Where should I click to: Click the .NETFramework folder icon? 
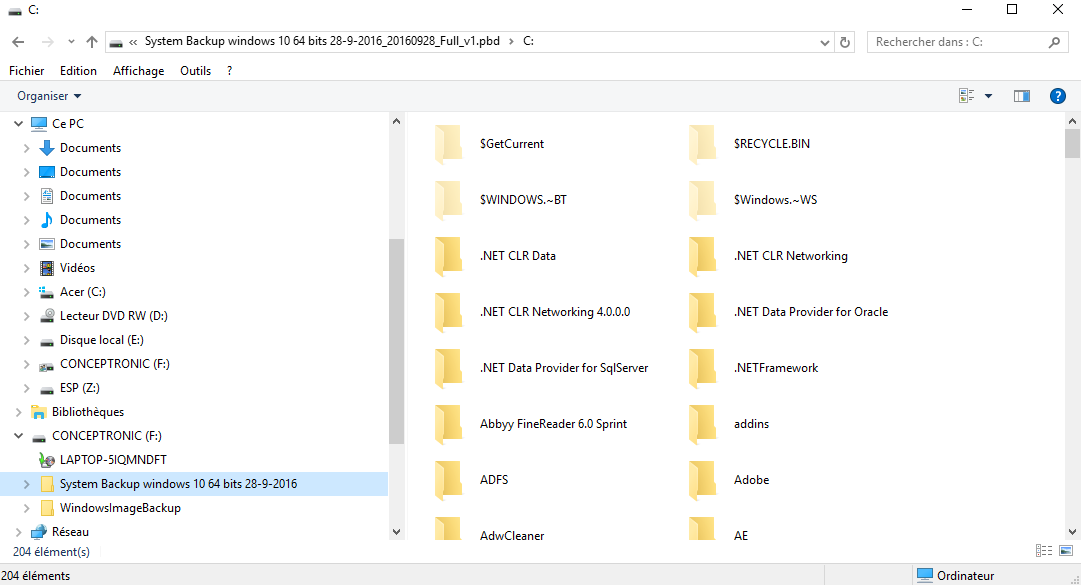[702, 368]
